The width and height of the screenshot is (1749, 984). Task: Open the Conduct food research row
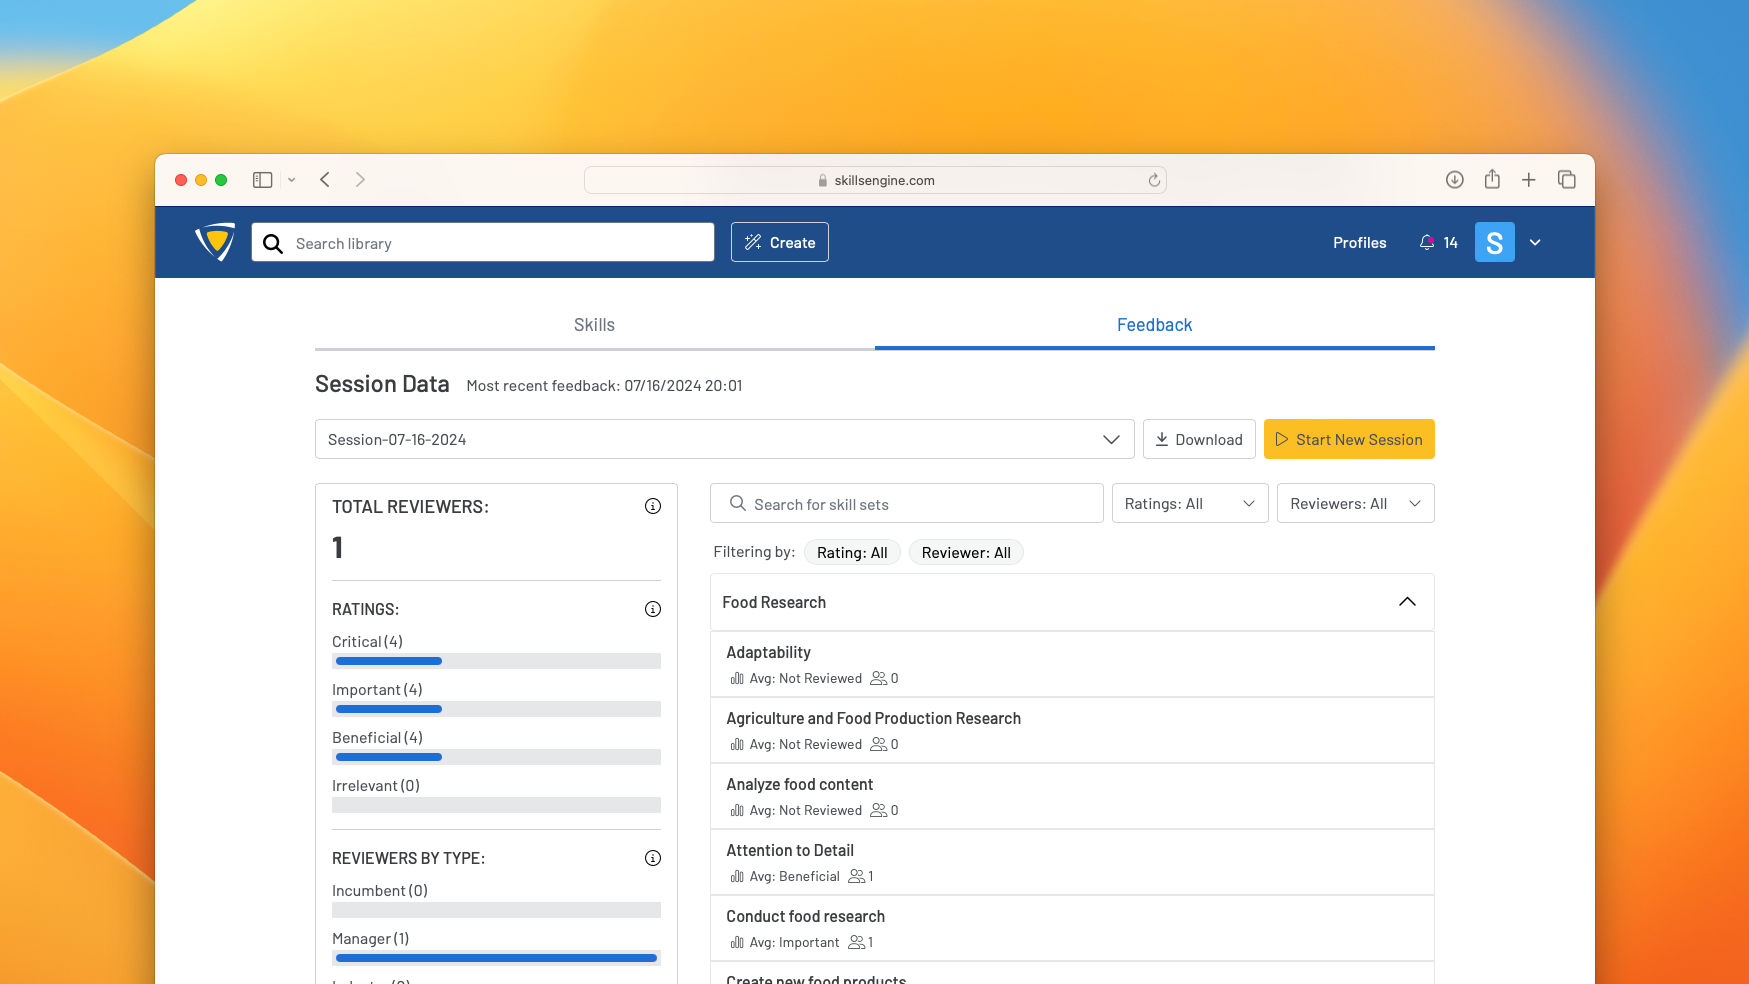coord(1072,928)
